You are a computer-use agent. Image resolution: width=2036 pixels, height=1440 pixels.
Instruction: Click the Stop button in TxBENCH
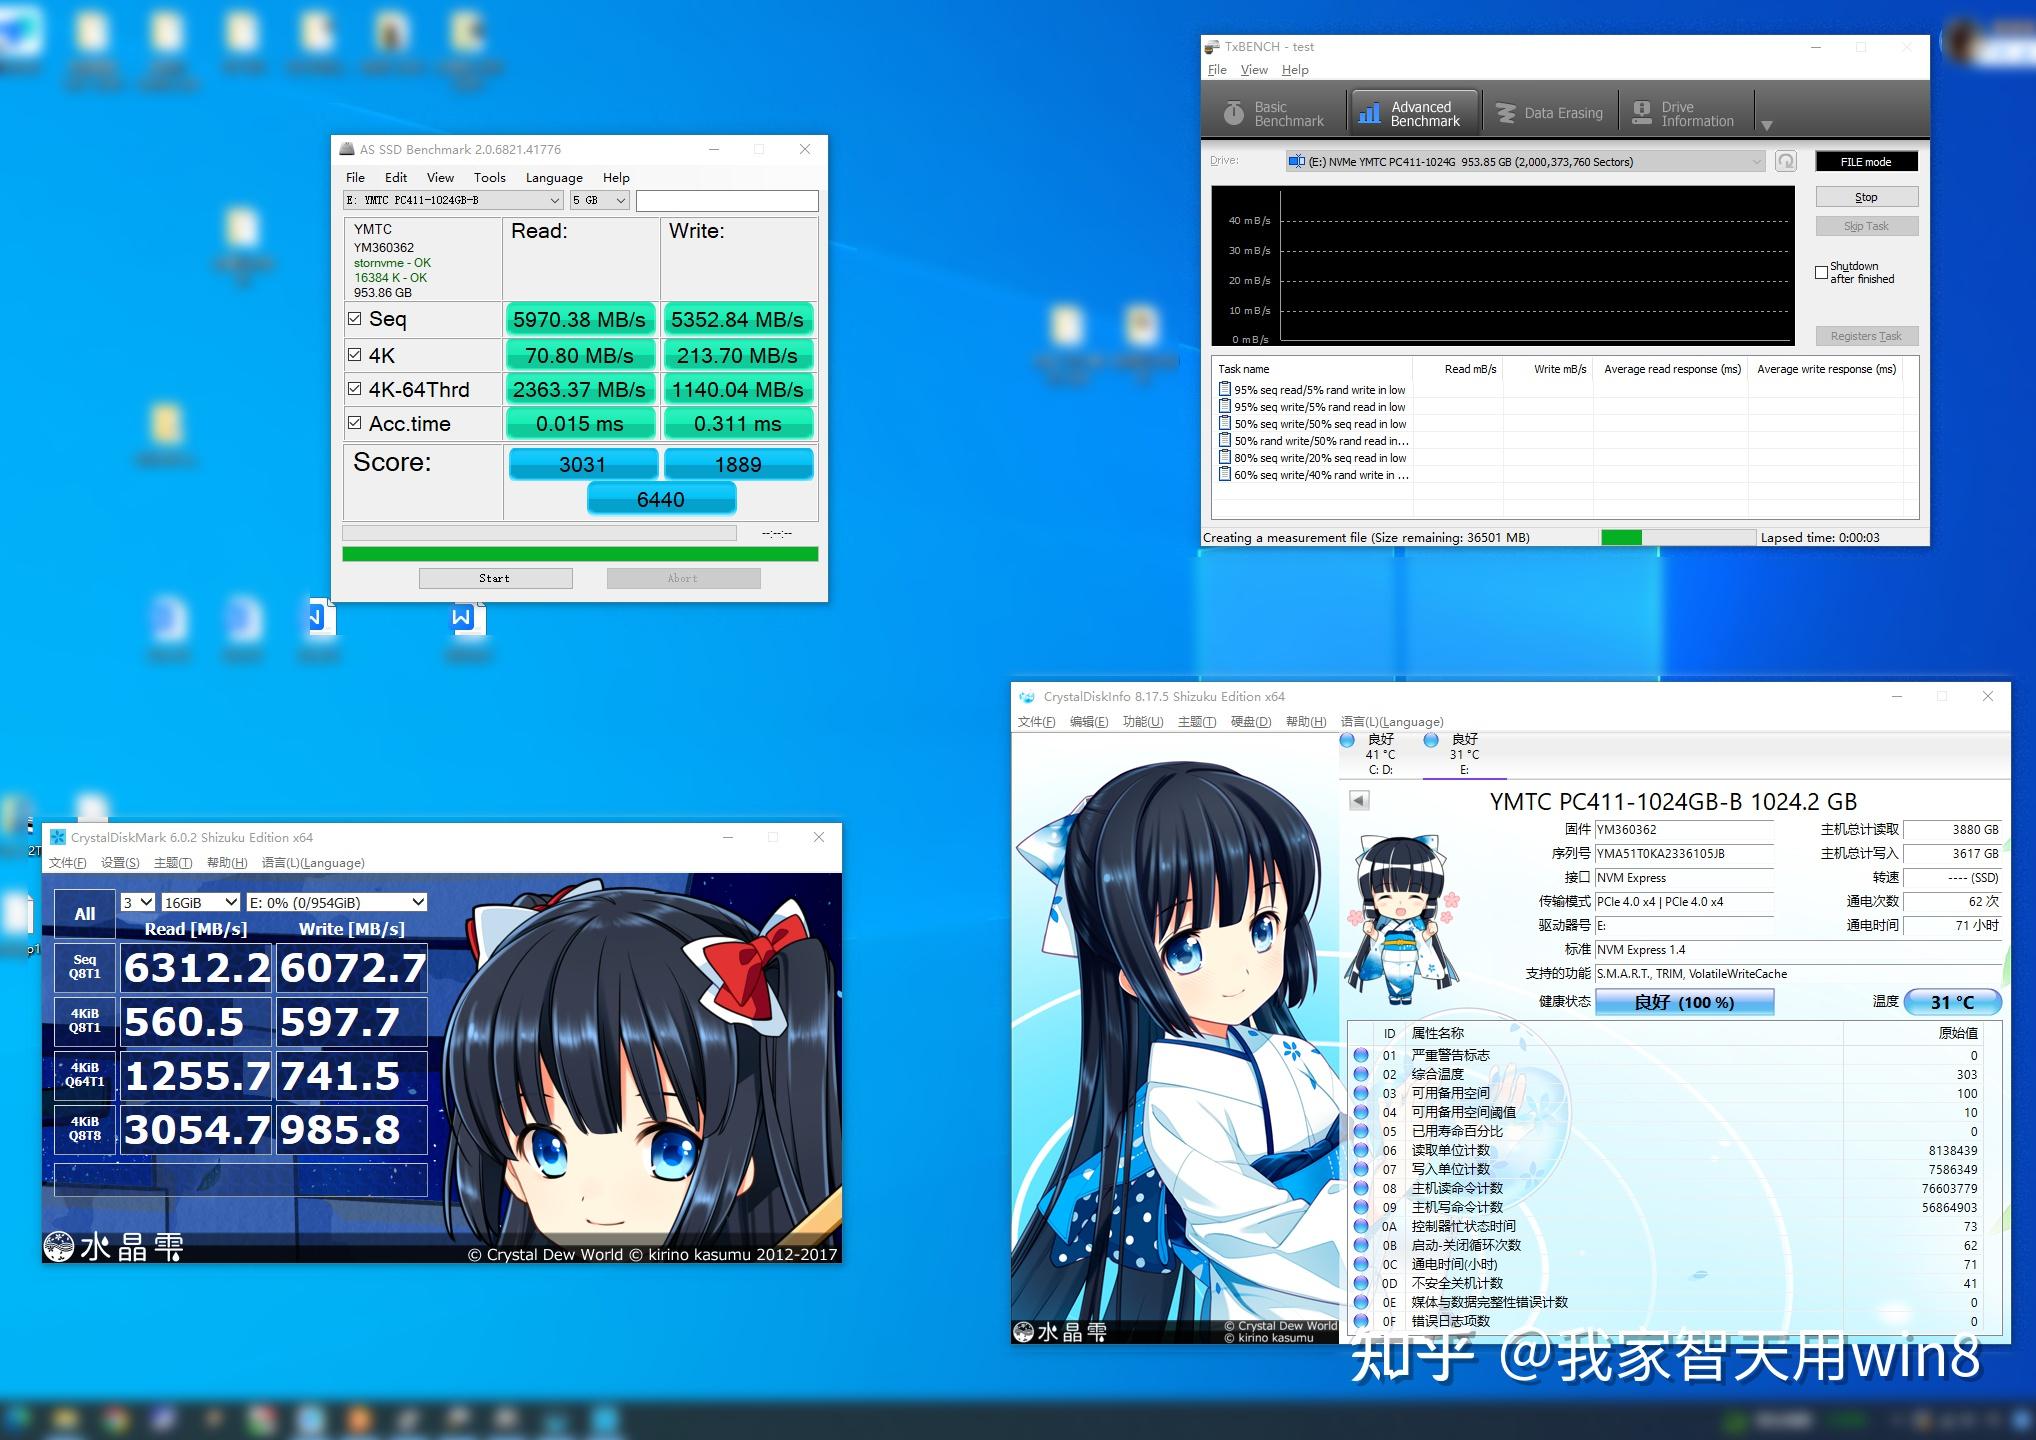1866,197
